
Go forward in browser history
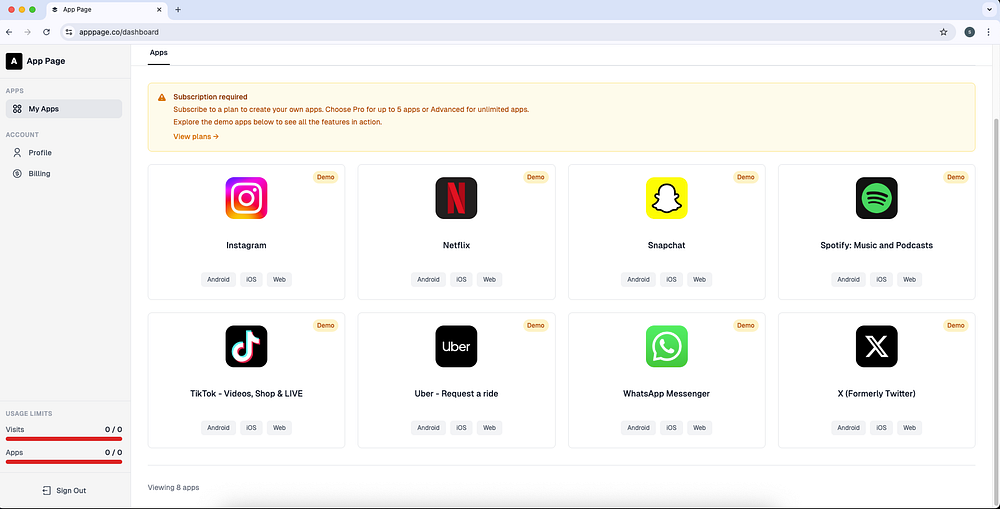[27, 32]
